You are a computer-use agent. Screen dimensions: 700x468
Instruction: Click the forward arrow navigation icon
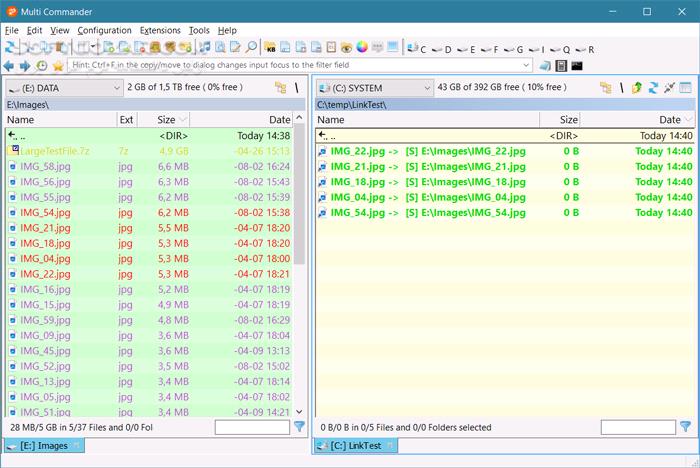coord(25,66)
